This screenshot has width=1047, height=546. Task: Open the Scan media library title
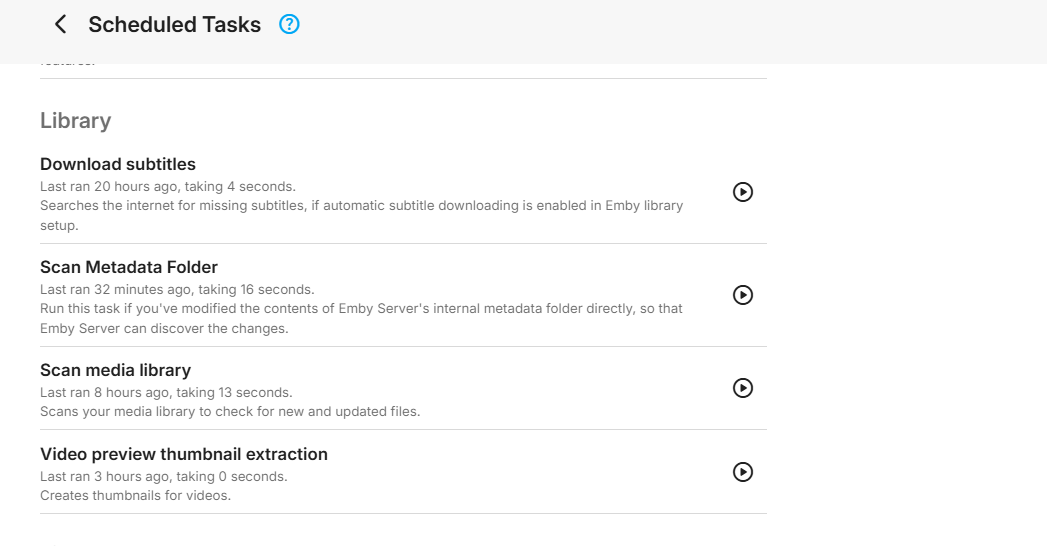[x=115, y=370]
